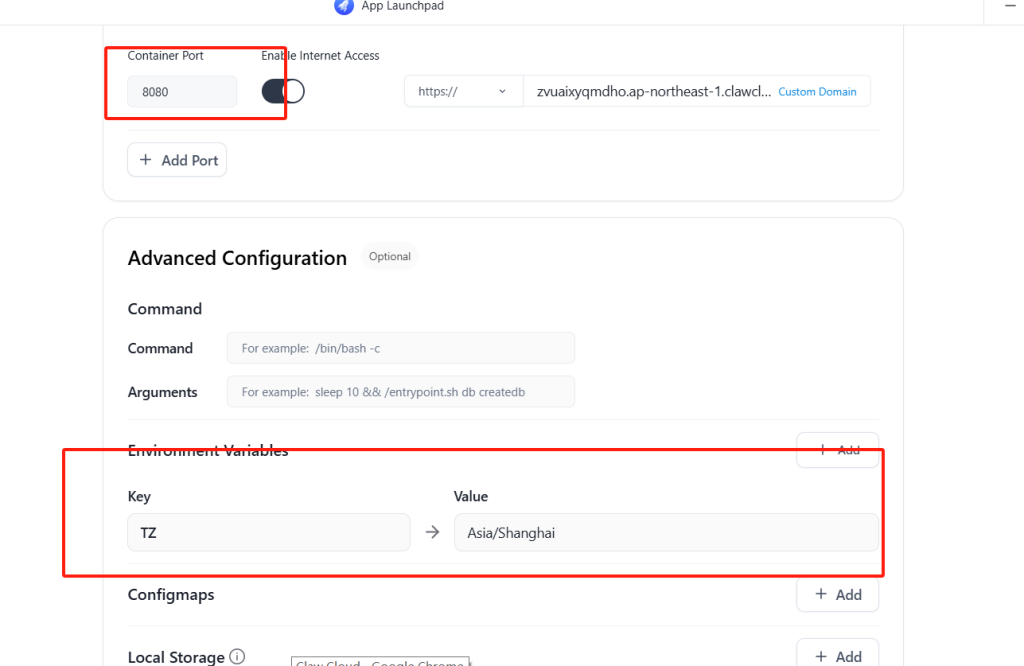Click the App Launchpad window title

(x=403, y=6)
